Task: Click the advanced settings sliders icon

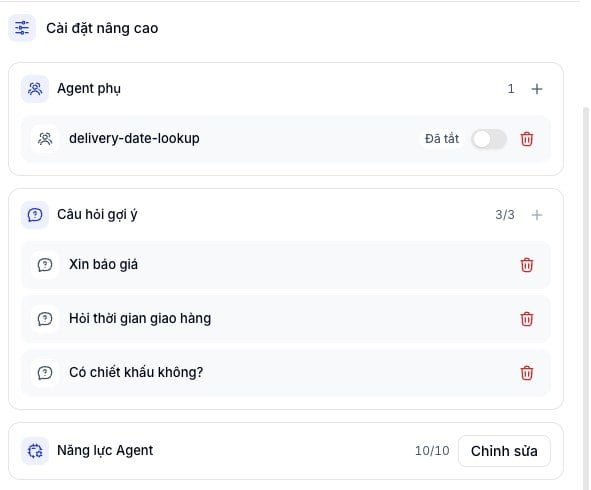Action: (x=22, y=28)
